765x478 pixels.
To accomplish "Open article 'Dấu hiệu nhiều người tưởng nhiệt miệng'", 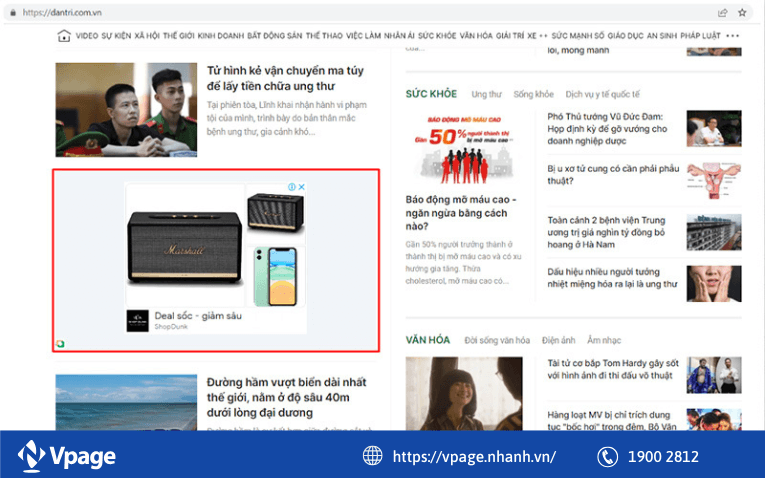I will [612, 278].
